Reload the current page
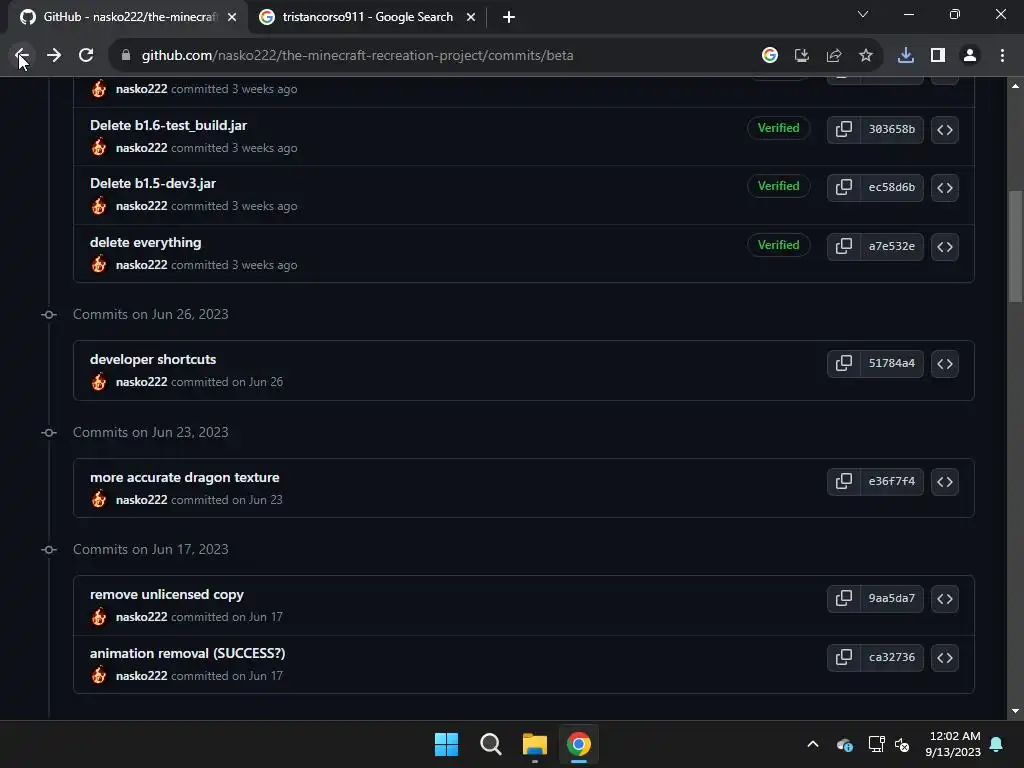1024x768 pixels. coord(86,56)
